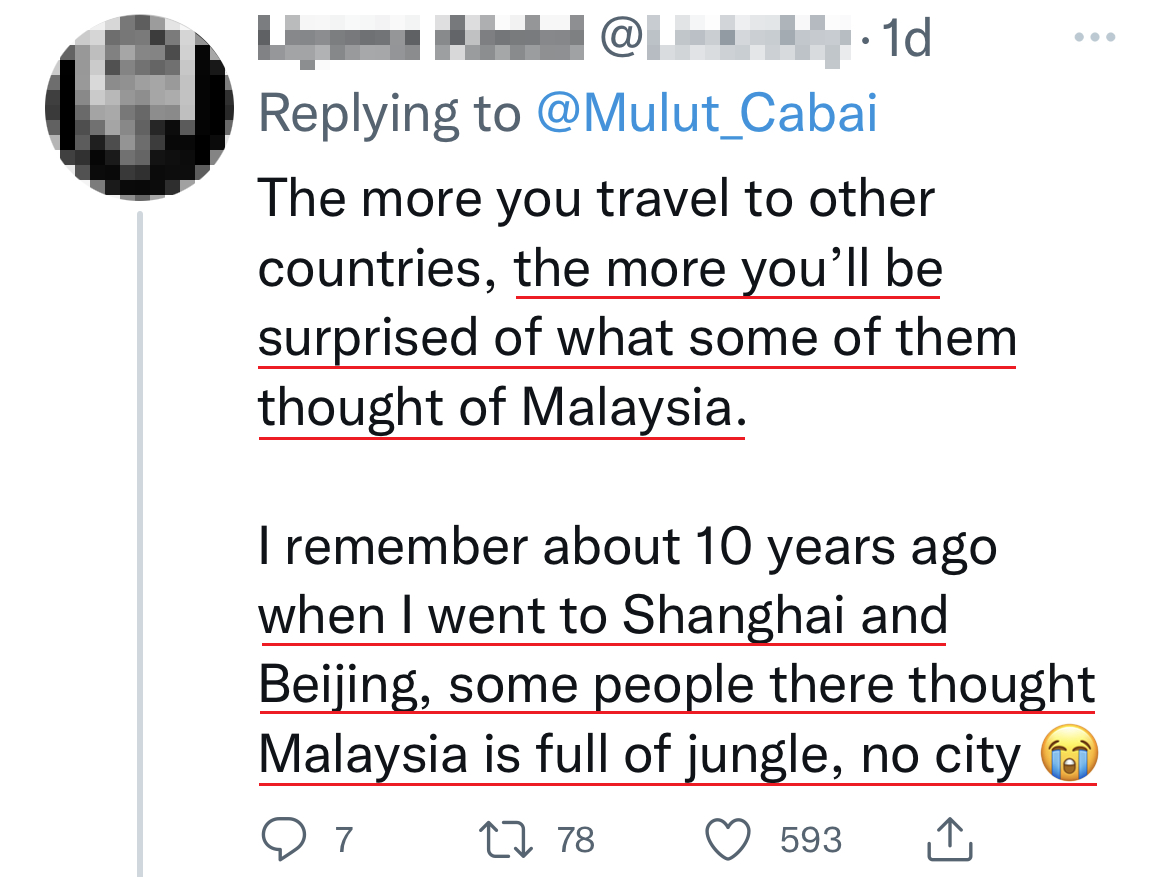The width and height of the screenshot is (1170, 877).
Task: Click the "Replying to" label text
Action: click(390, 113)
